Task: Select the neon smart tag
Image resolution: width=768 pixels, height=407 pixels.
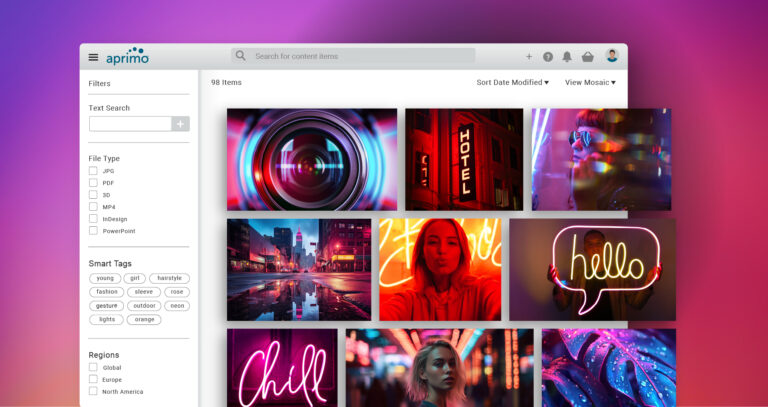Action: pos(177,306)
